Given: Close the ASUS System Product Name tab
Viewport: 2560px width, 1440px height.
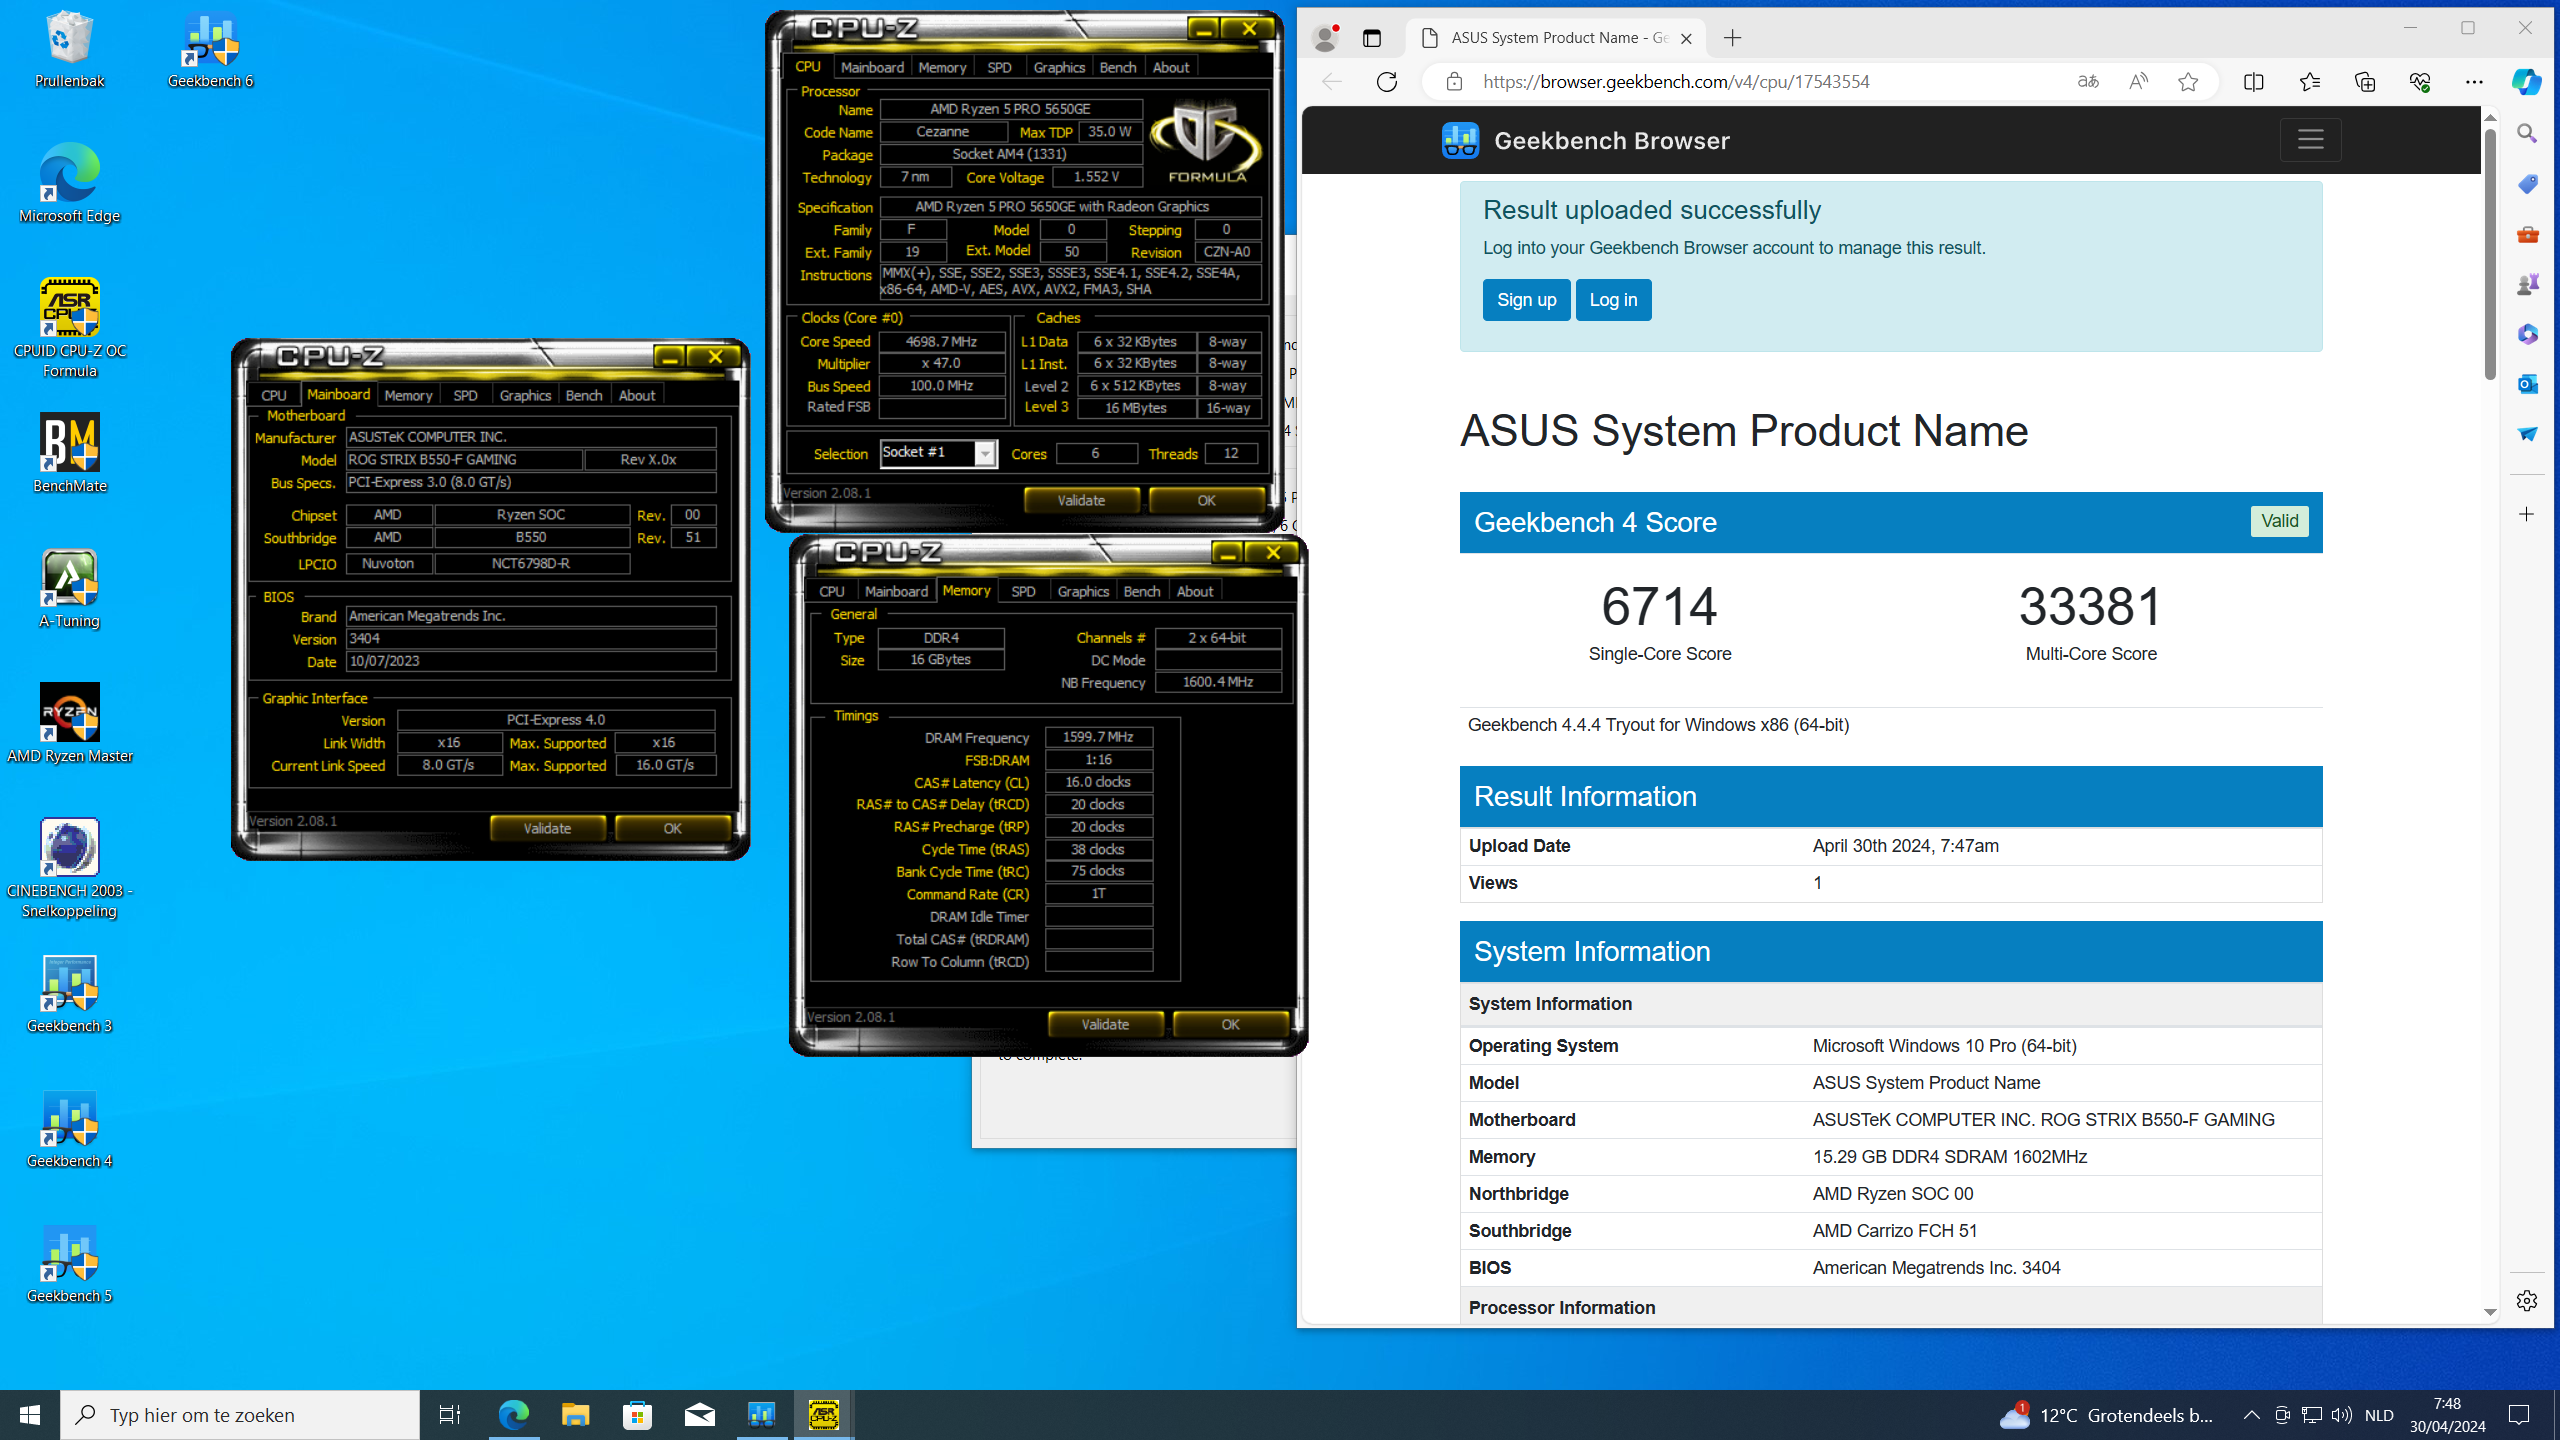Looking at the screenshot, I should tap(1687, 38).
